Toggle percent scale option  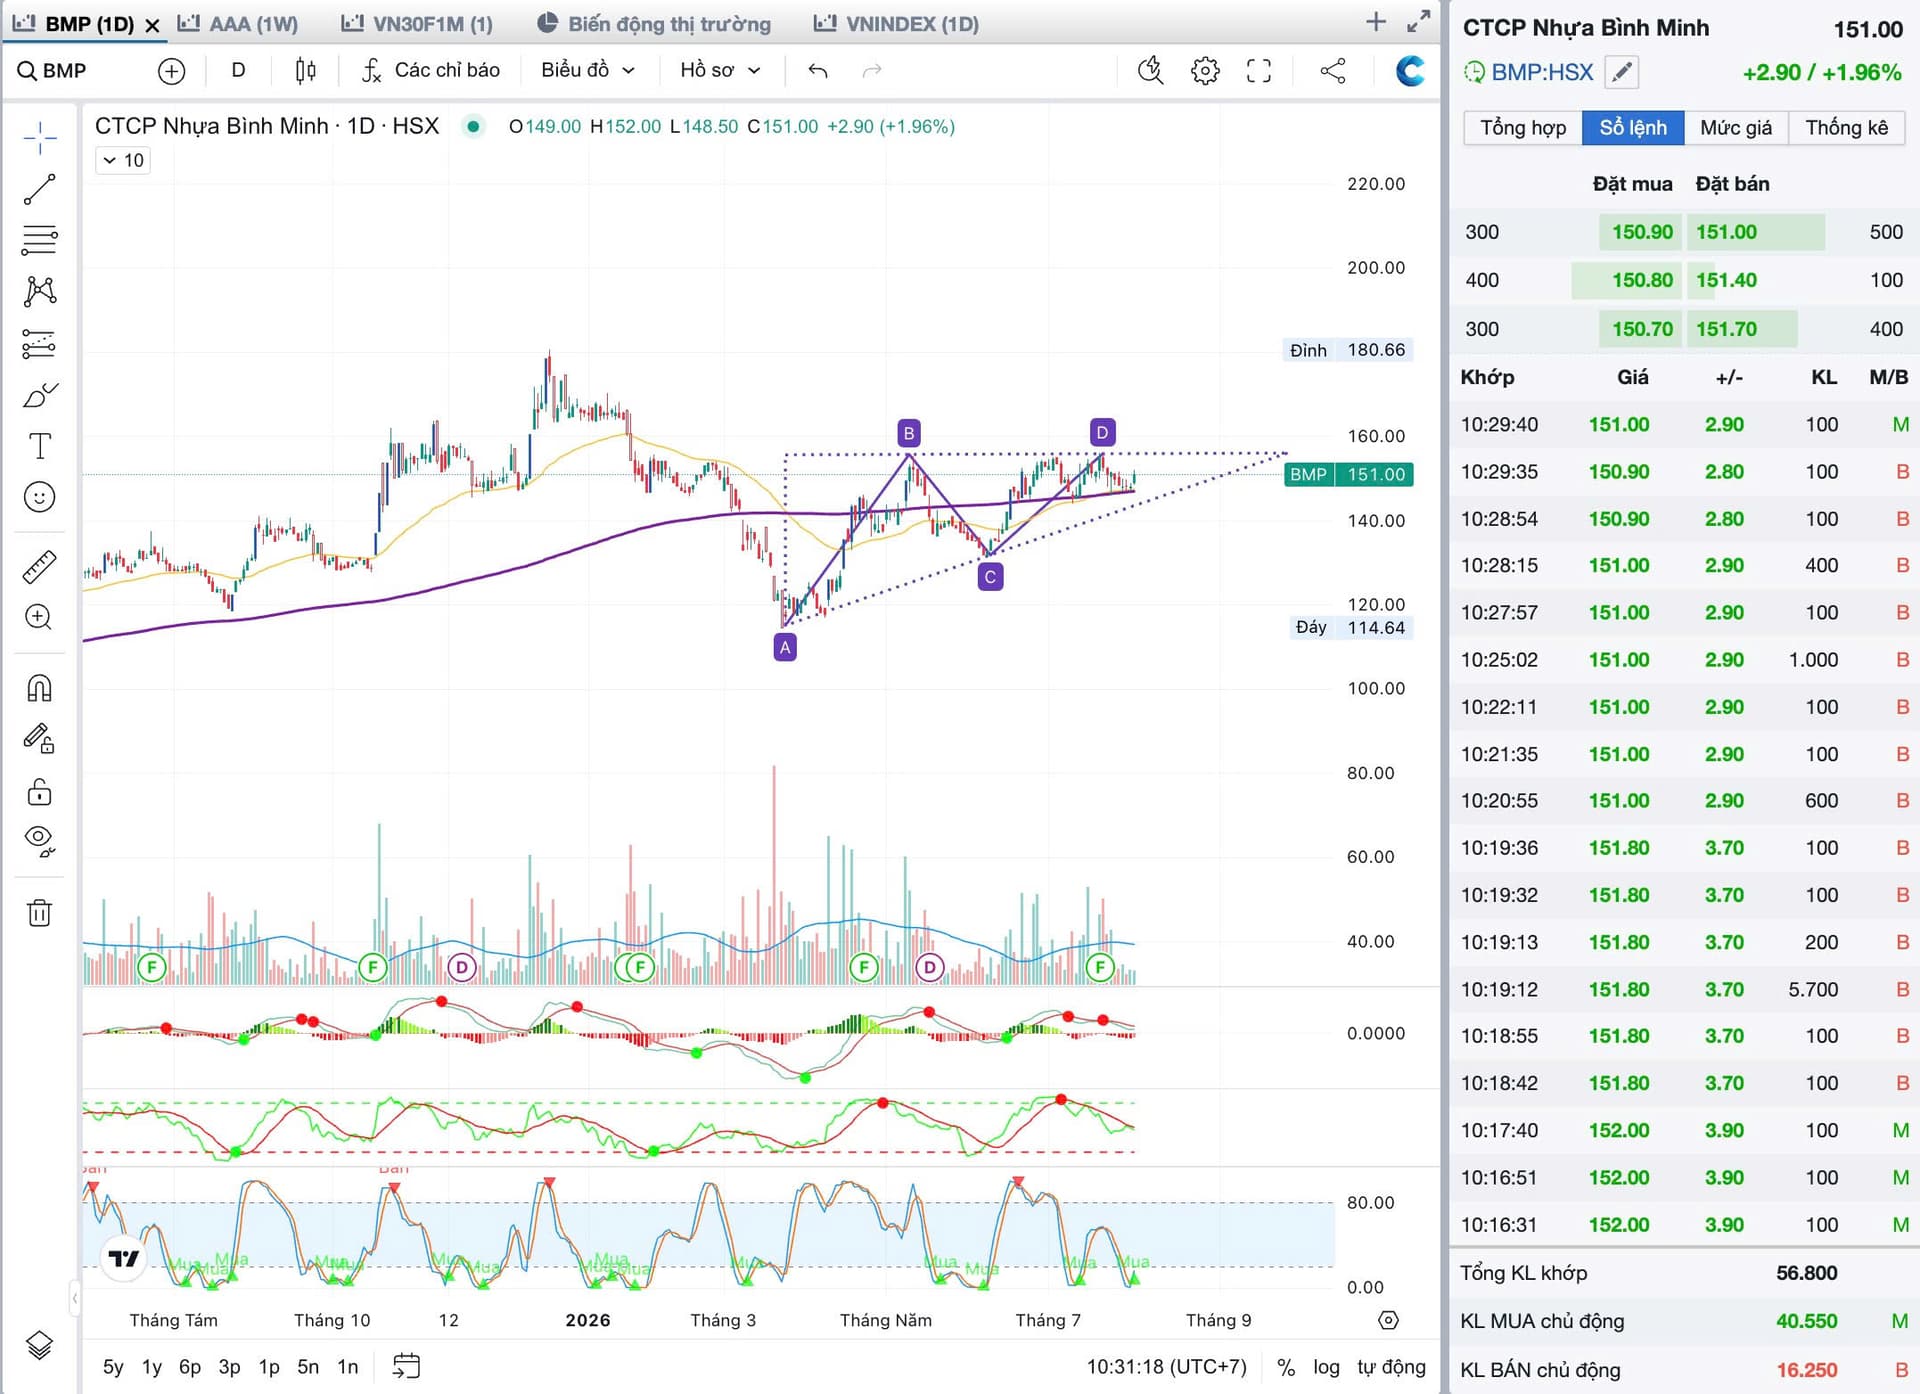pos(1286,1367)
